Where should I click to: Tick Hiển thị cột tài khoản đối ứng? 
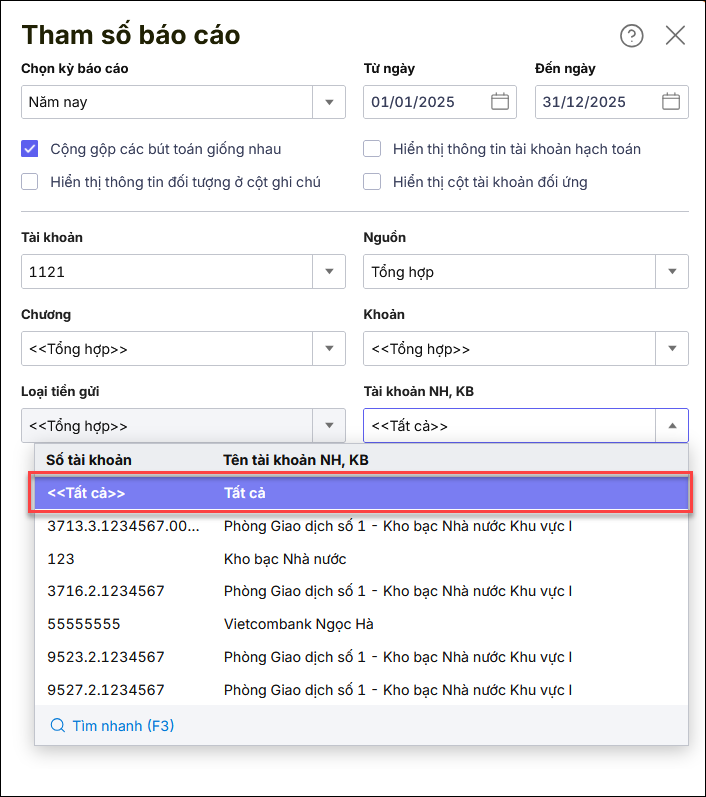click(372, 182)
